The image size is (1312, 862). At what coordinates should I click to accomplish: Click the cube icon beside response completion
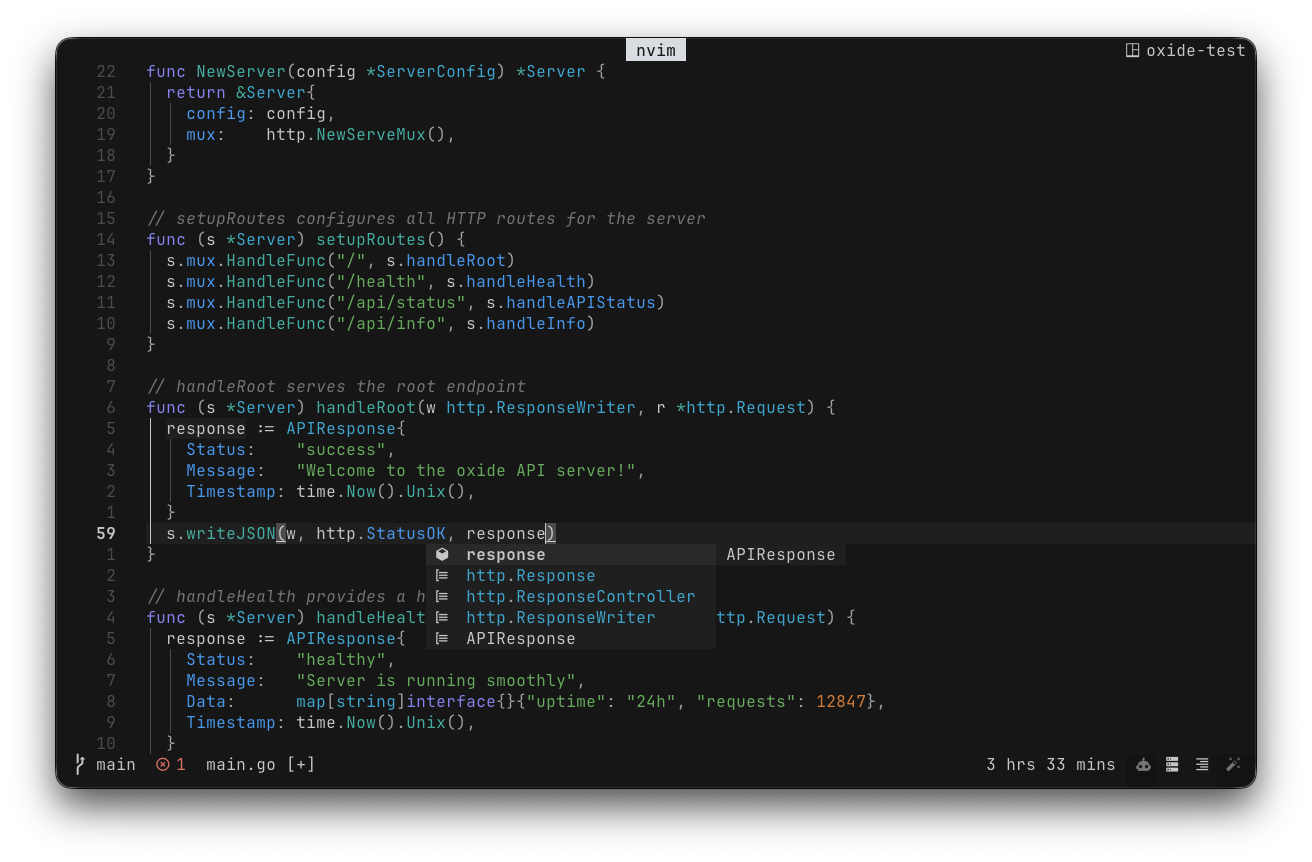click(442, 554)
